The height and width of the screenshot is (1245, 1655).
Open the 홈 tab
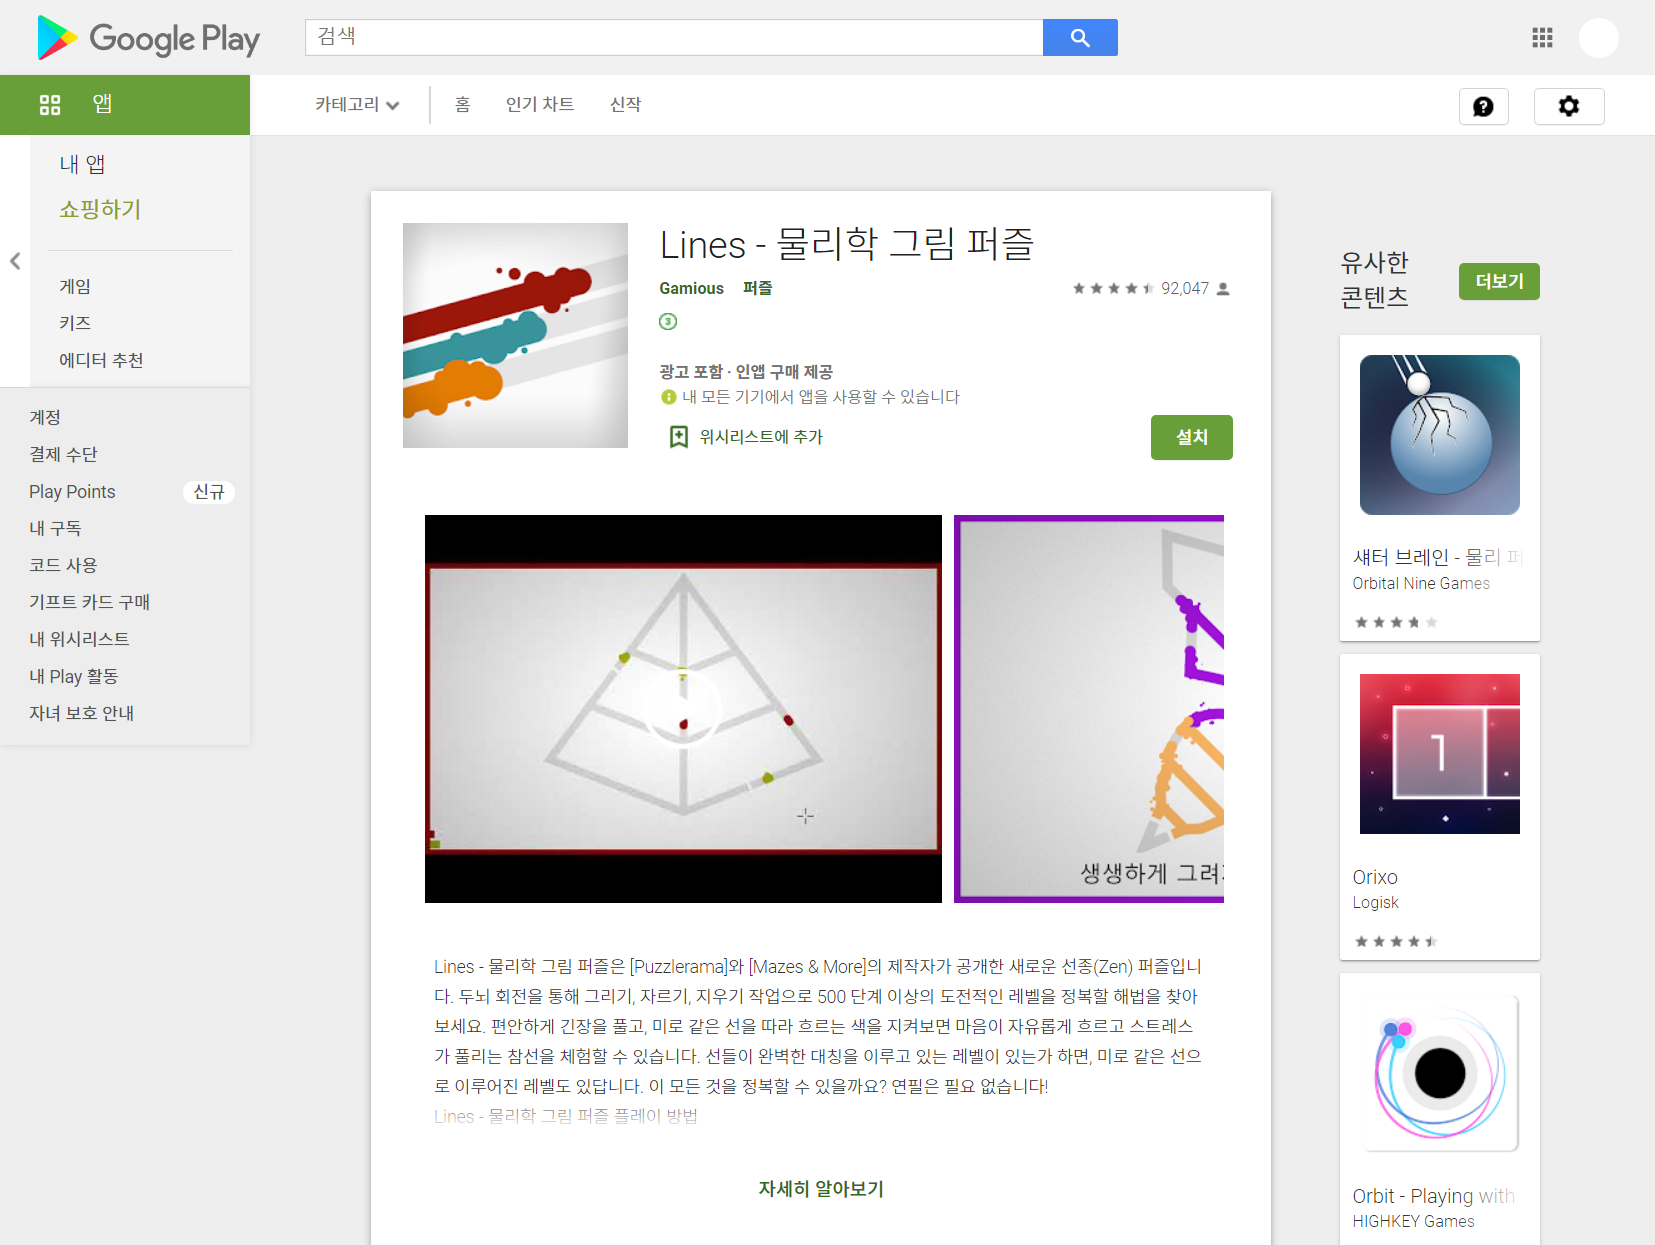click(462, 105)
